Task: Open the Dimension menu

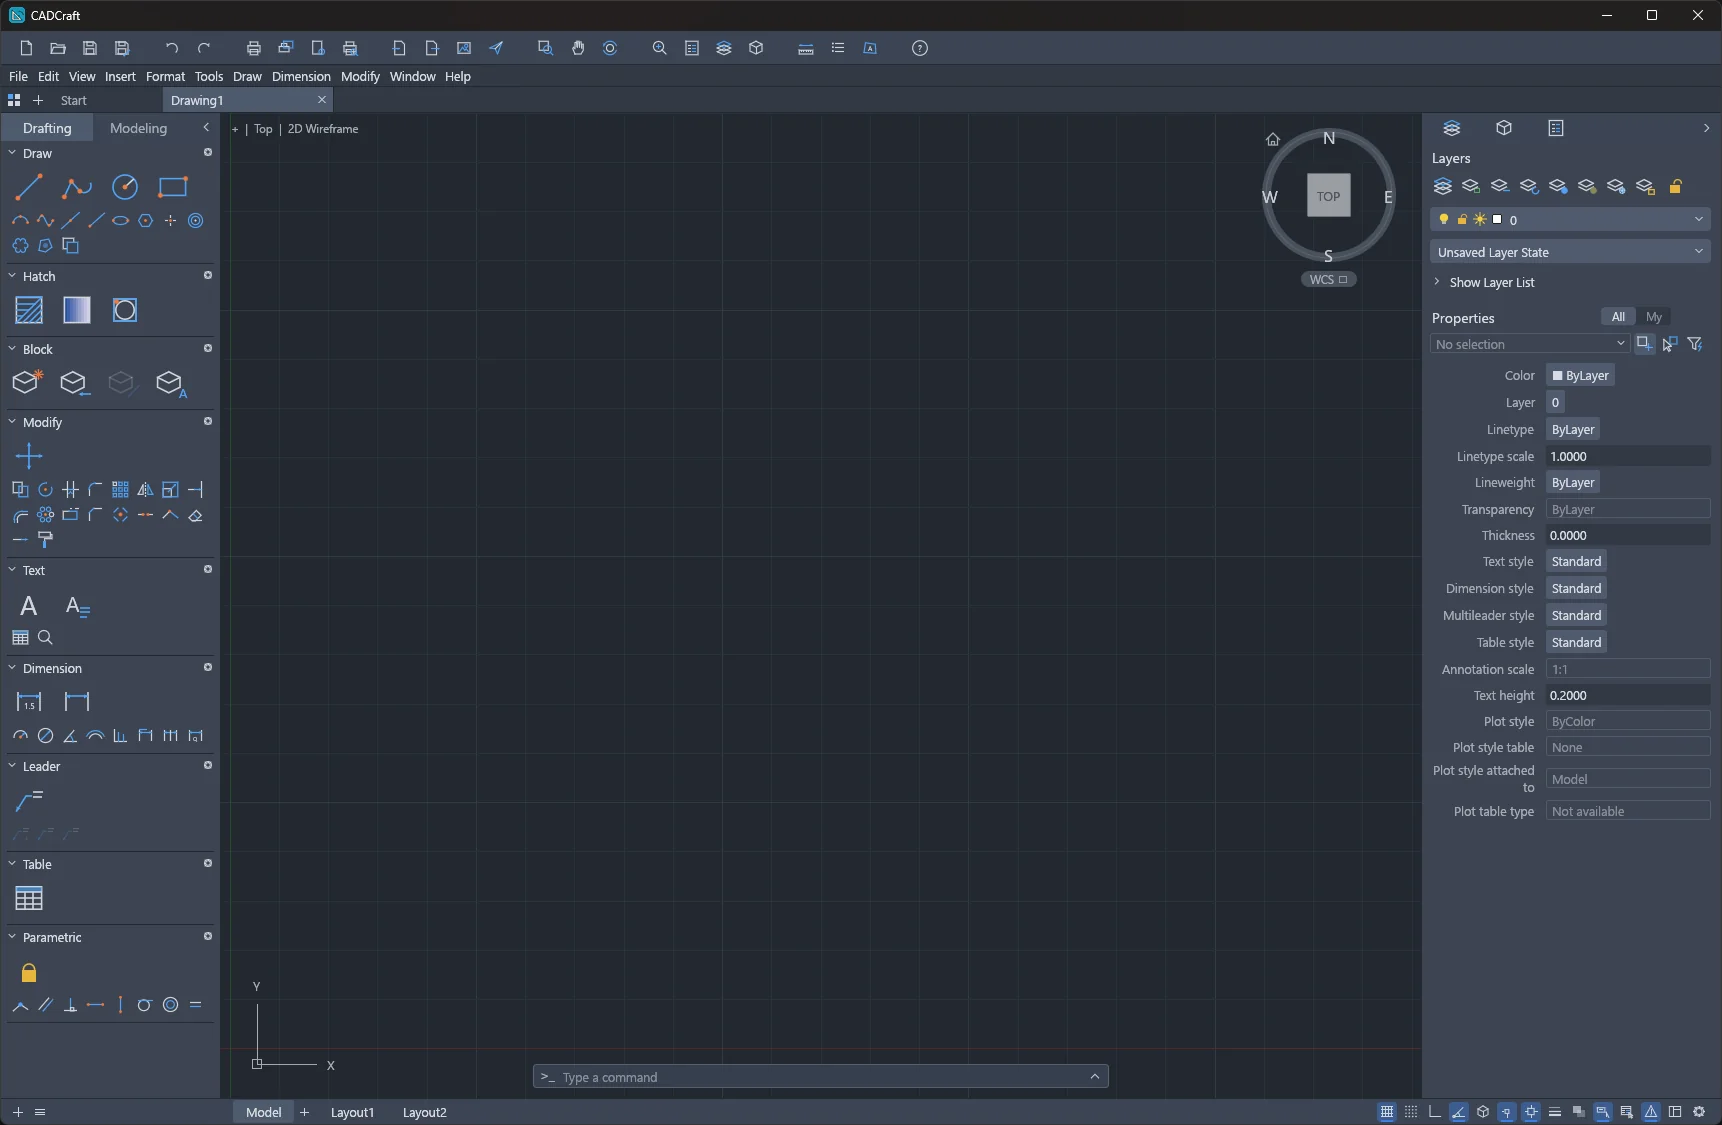Action: (301, 76)
